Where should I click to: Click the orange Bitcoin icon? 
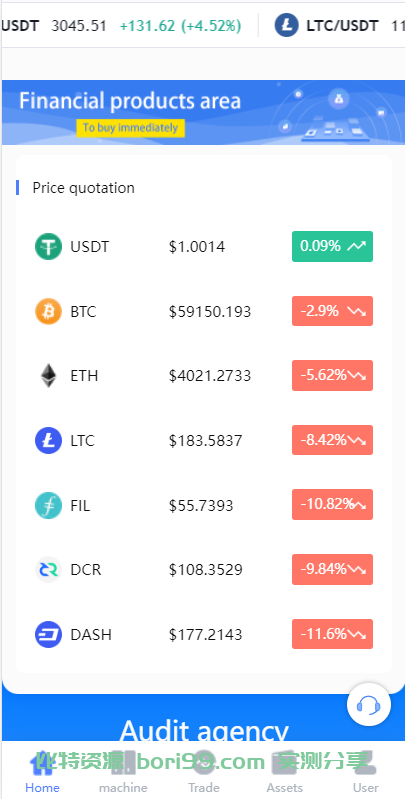coord(48,311)
